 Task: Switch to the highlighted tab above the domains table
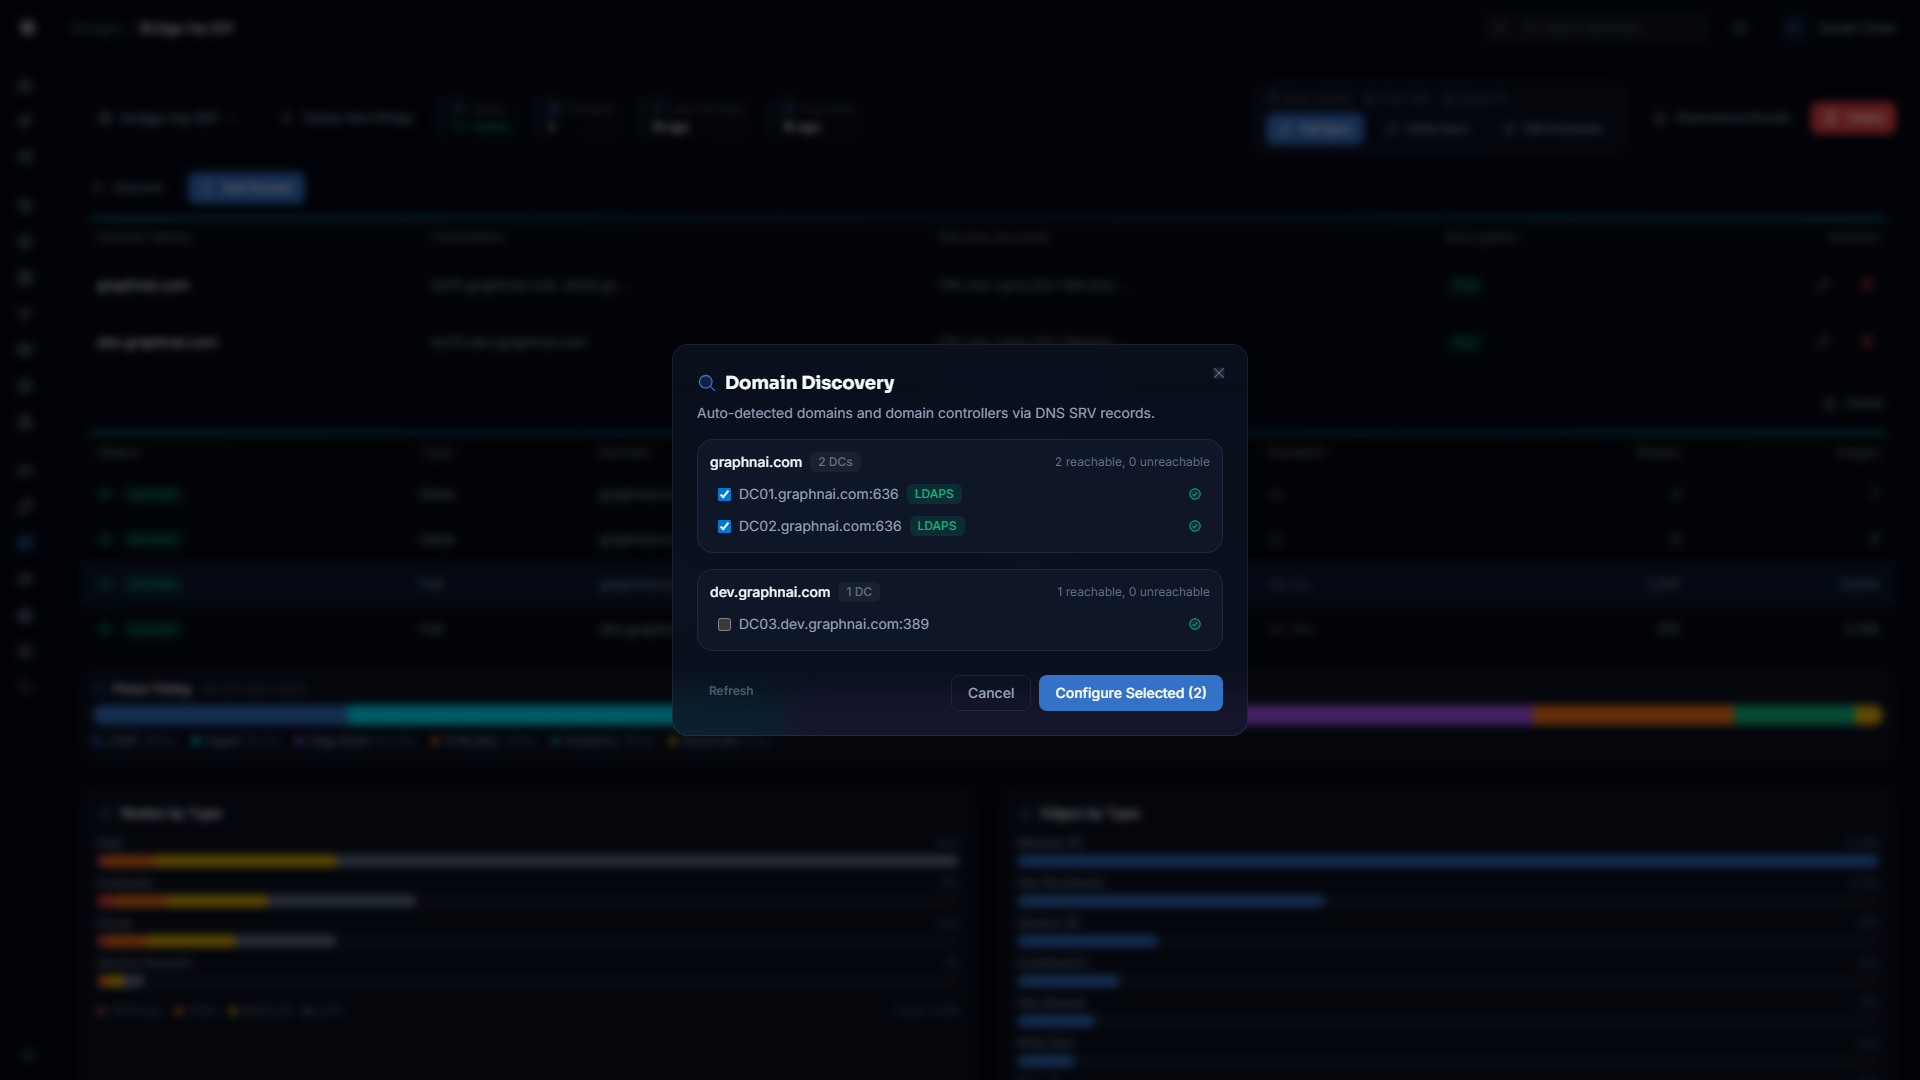246,187
